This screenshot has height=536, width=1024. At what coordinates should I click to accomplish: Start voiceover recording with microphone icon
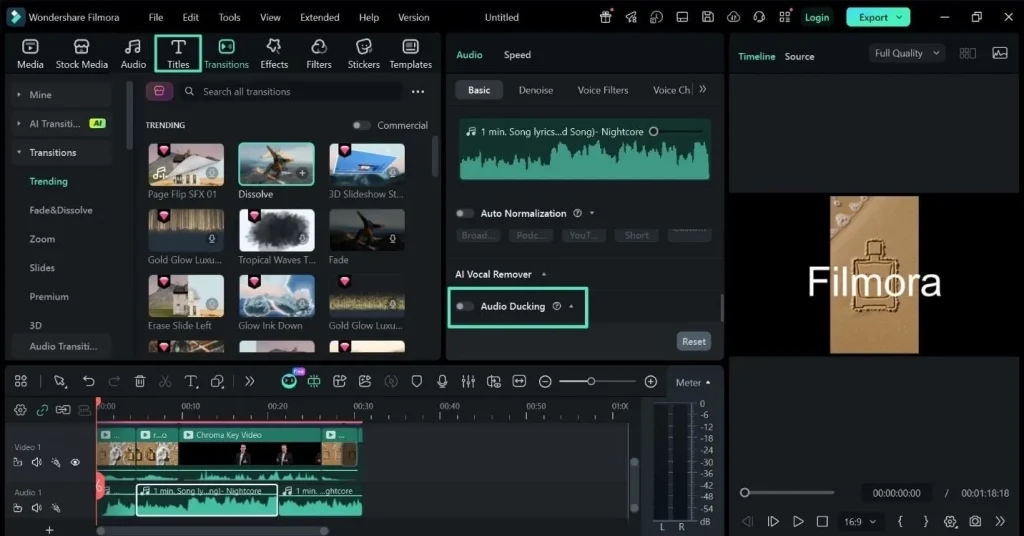442,381
